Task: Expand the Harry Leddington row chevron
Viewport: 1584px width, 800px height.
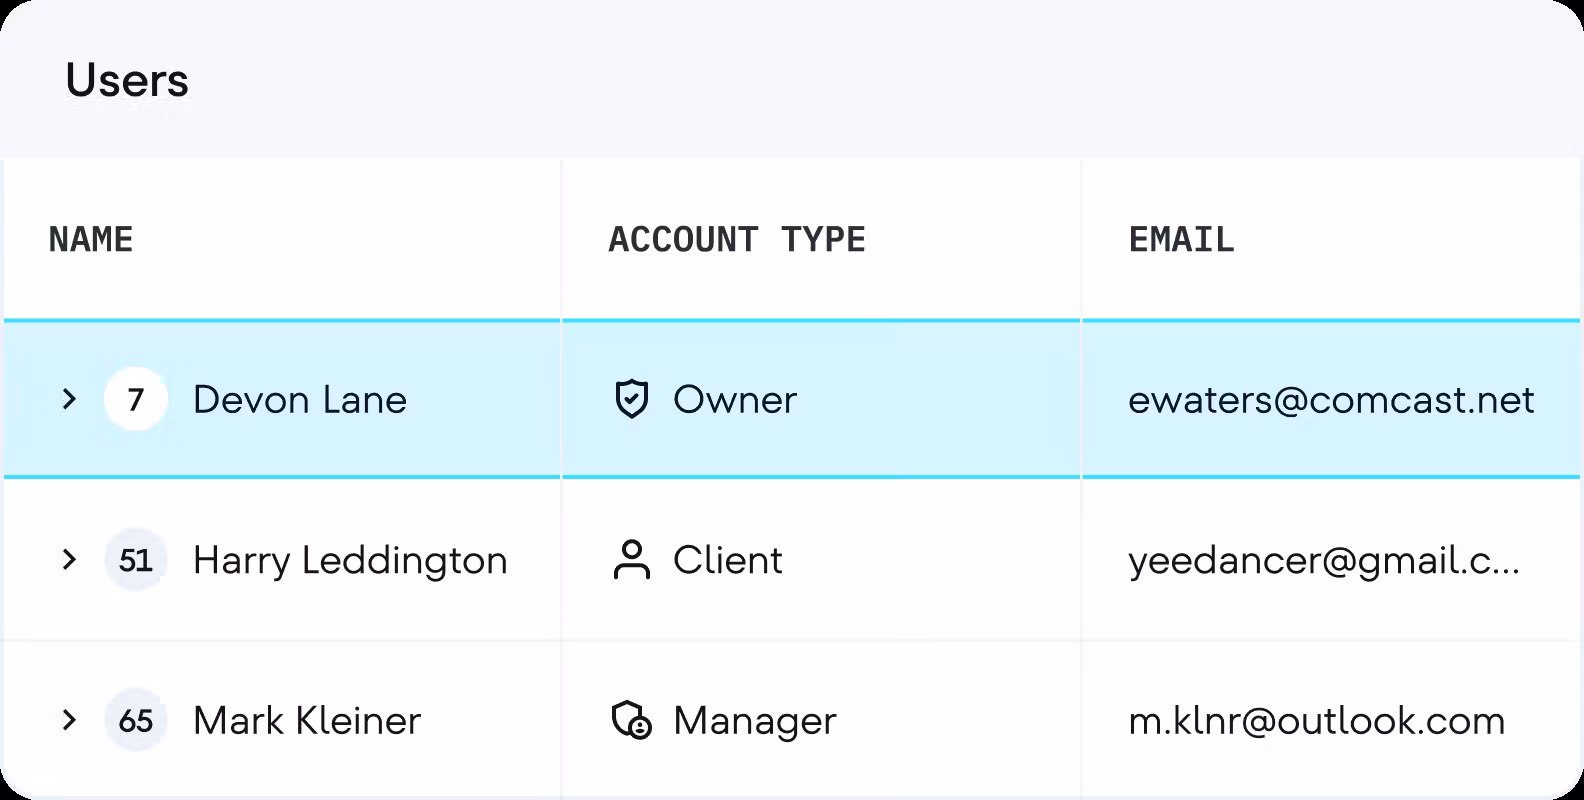Action: point(69,560)
